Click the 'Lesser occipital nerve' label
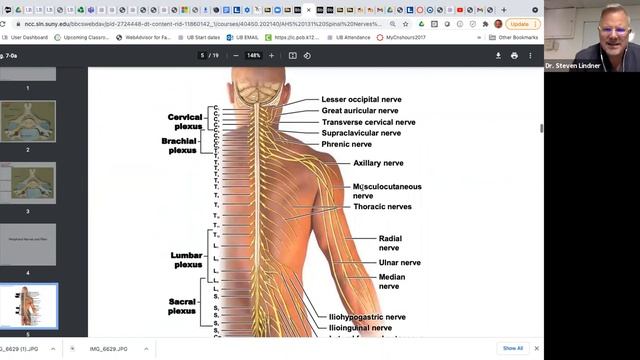The height and width of the screenshot is (360, 640). 361,99
